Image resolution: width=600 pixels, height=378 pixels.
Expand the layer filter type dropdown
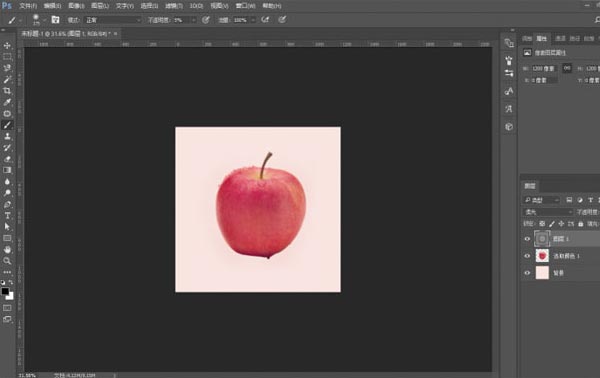541,200
